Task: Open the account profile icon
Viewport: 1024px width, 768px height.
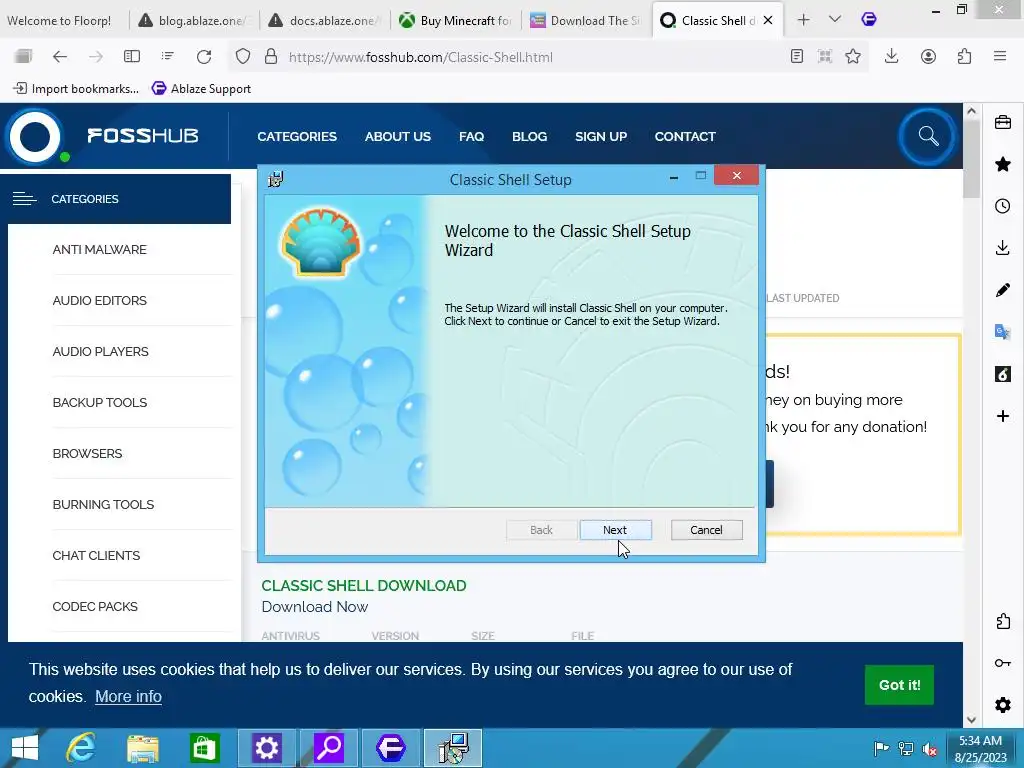Action: click(x=928, y=57)
